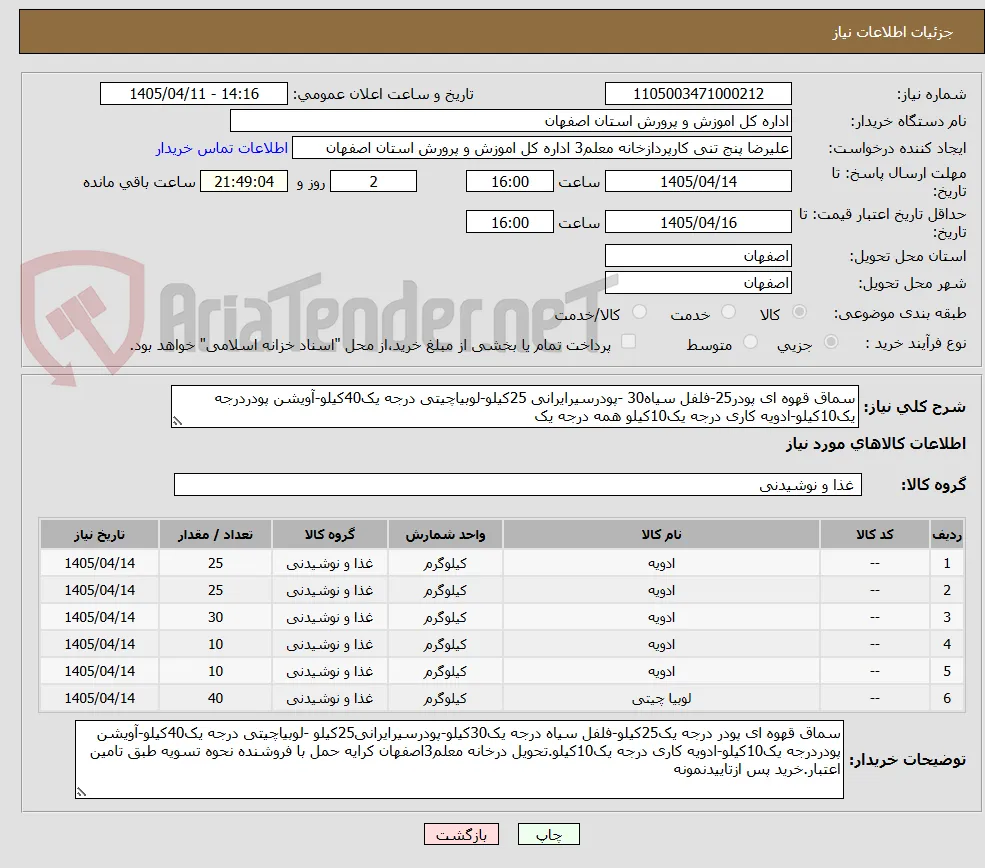
Task: Toggle the اسناد خزانه اسلامی payment checkbox
Action: 628,342
